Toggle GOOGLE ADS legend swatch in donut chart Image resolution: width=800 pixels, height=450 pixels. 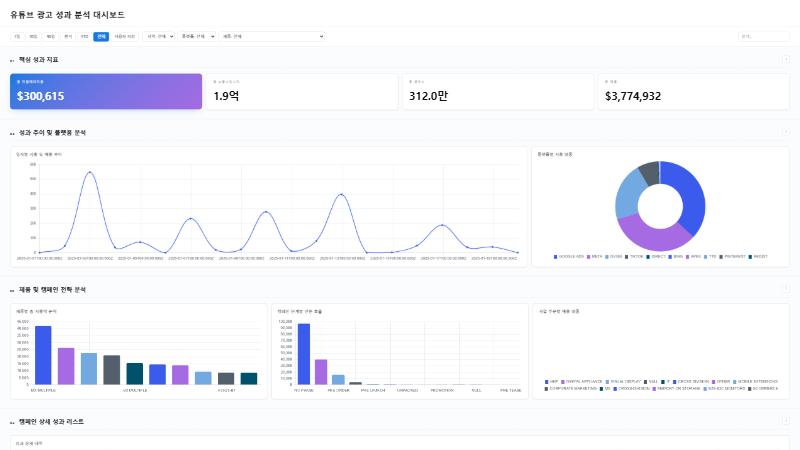(556, 257)
